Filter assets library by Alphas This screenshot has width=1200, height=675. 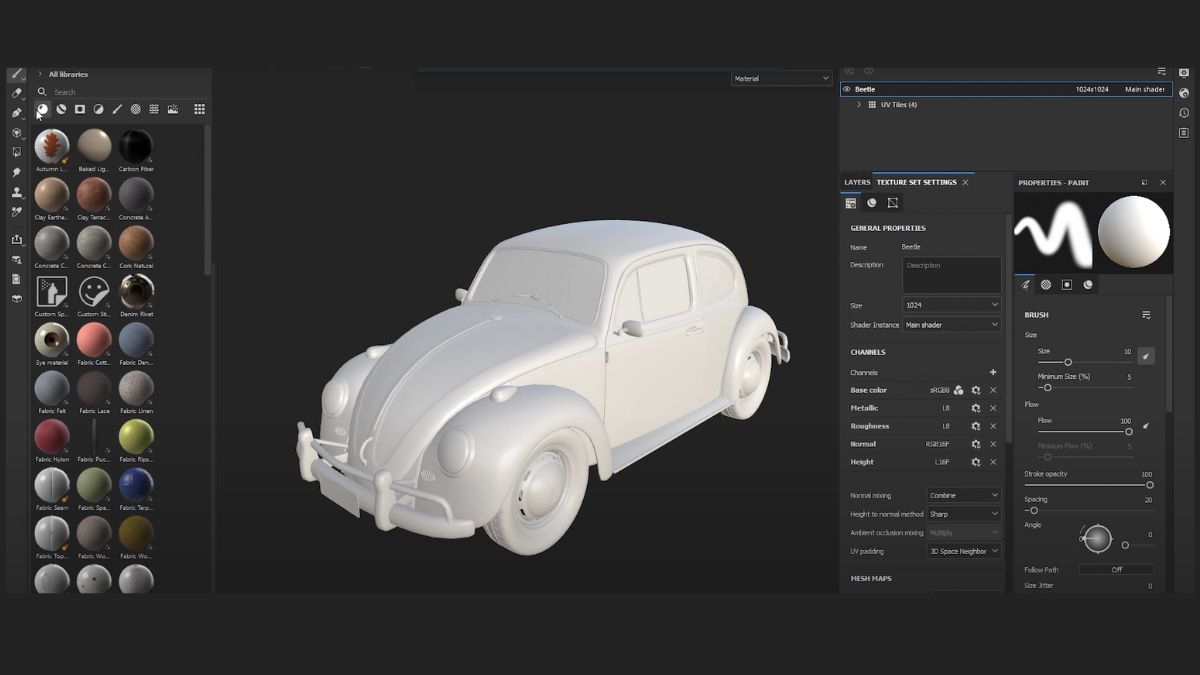pos(136,109)
